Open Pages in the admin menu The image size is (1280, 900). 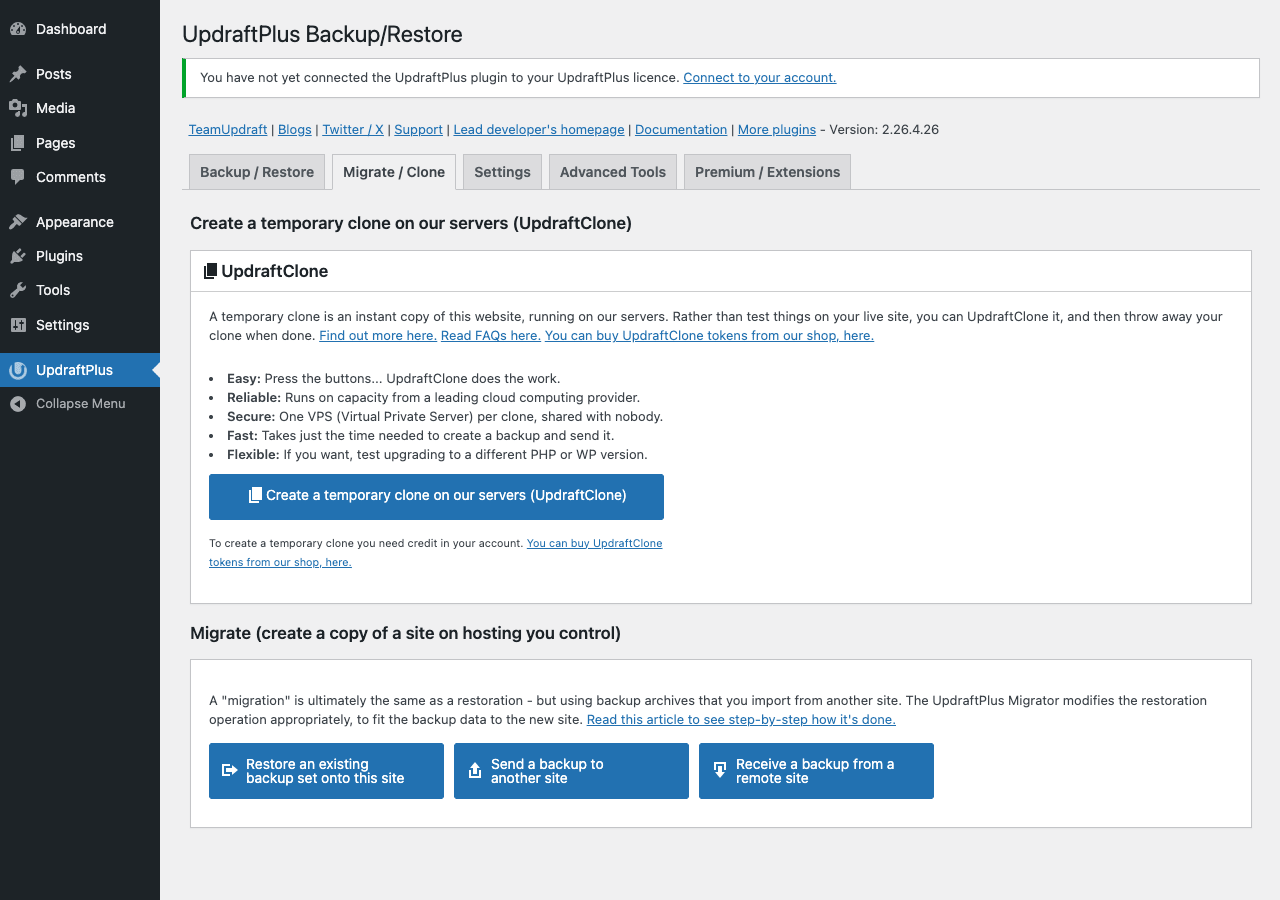(x=80, y=143)
